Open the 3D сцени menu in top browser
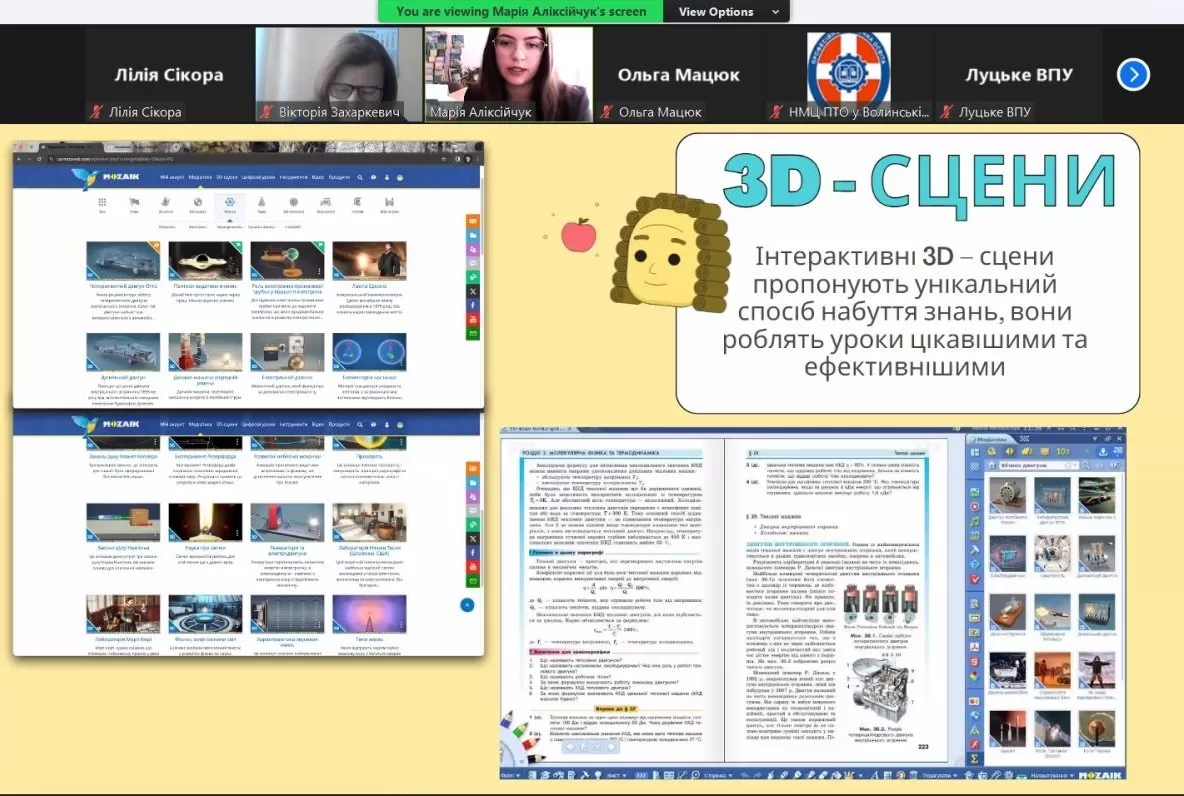This screenshot has width=1184, height=796. (x=227, y=176)
